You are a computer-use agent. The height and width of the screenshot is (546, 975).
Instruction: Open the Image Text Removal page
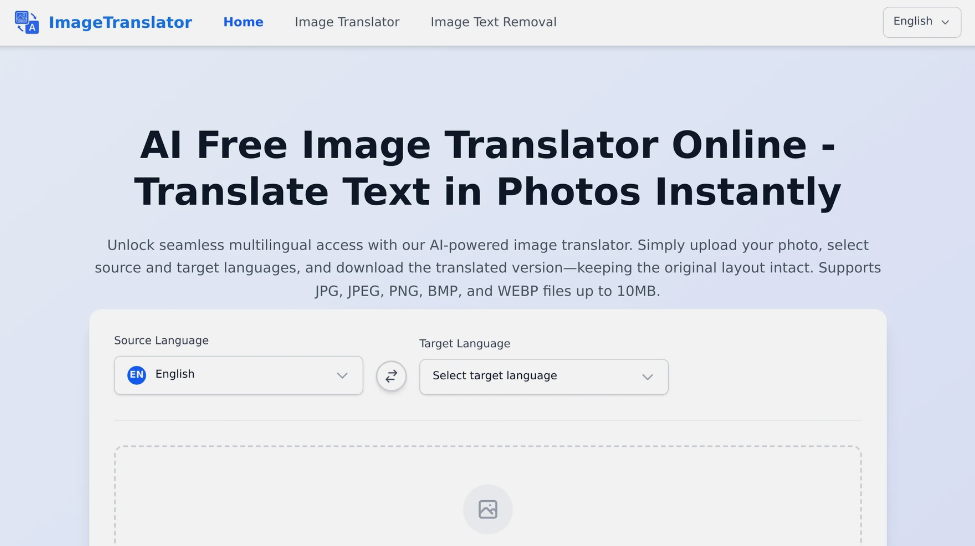[x=493, y=22]
